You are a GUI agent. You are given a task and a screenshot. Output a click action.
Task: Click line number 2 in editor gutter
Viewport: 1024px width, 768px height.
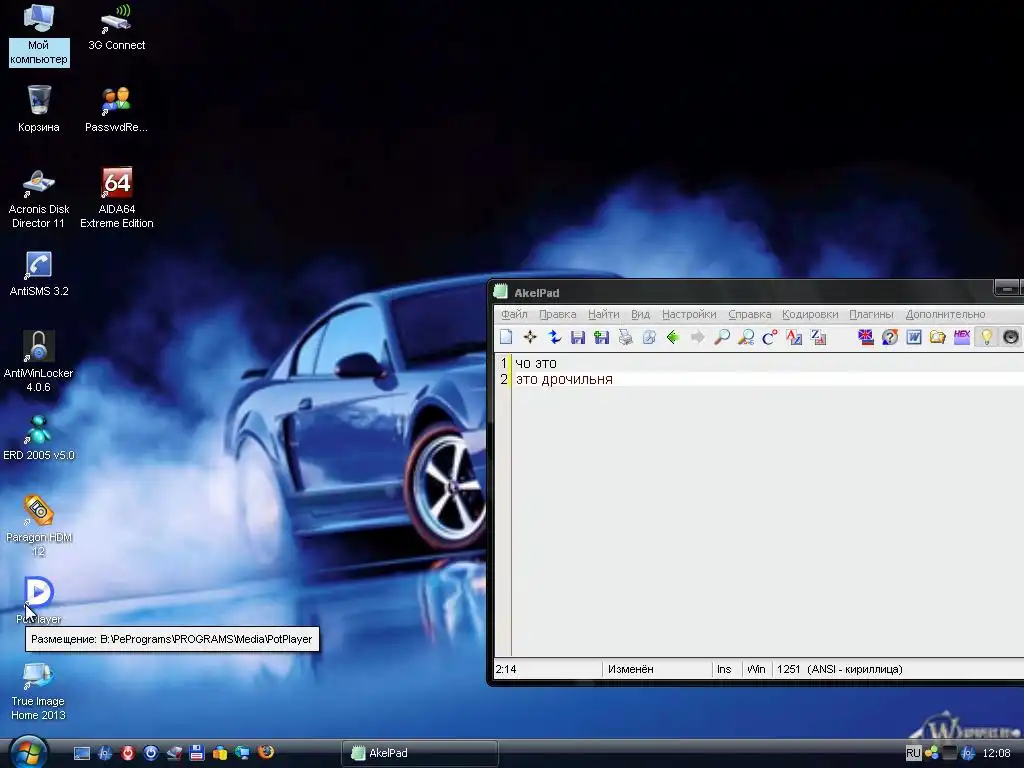click(x=504, y=379)
